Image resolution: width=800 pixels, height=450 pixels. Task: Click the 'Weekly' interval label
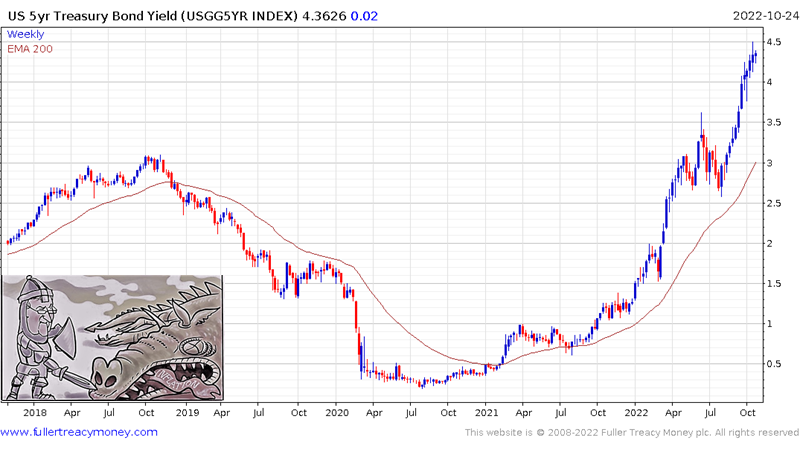[26, 34]
